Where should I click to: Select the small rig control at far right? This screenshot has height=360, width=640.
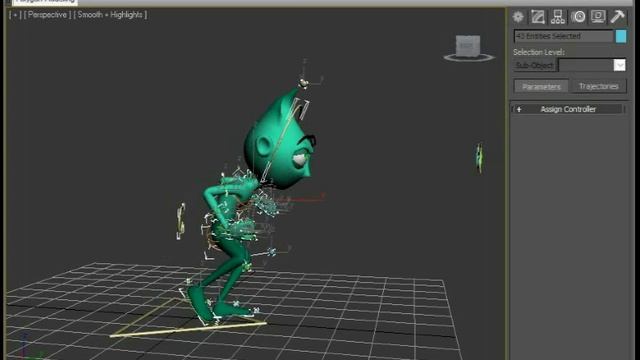pyautogui.click(x=480, y=158)
